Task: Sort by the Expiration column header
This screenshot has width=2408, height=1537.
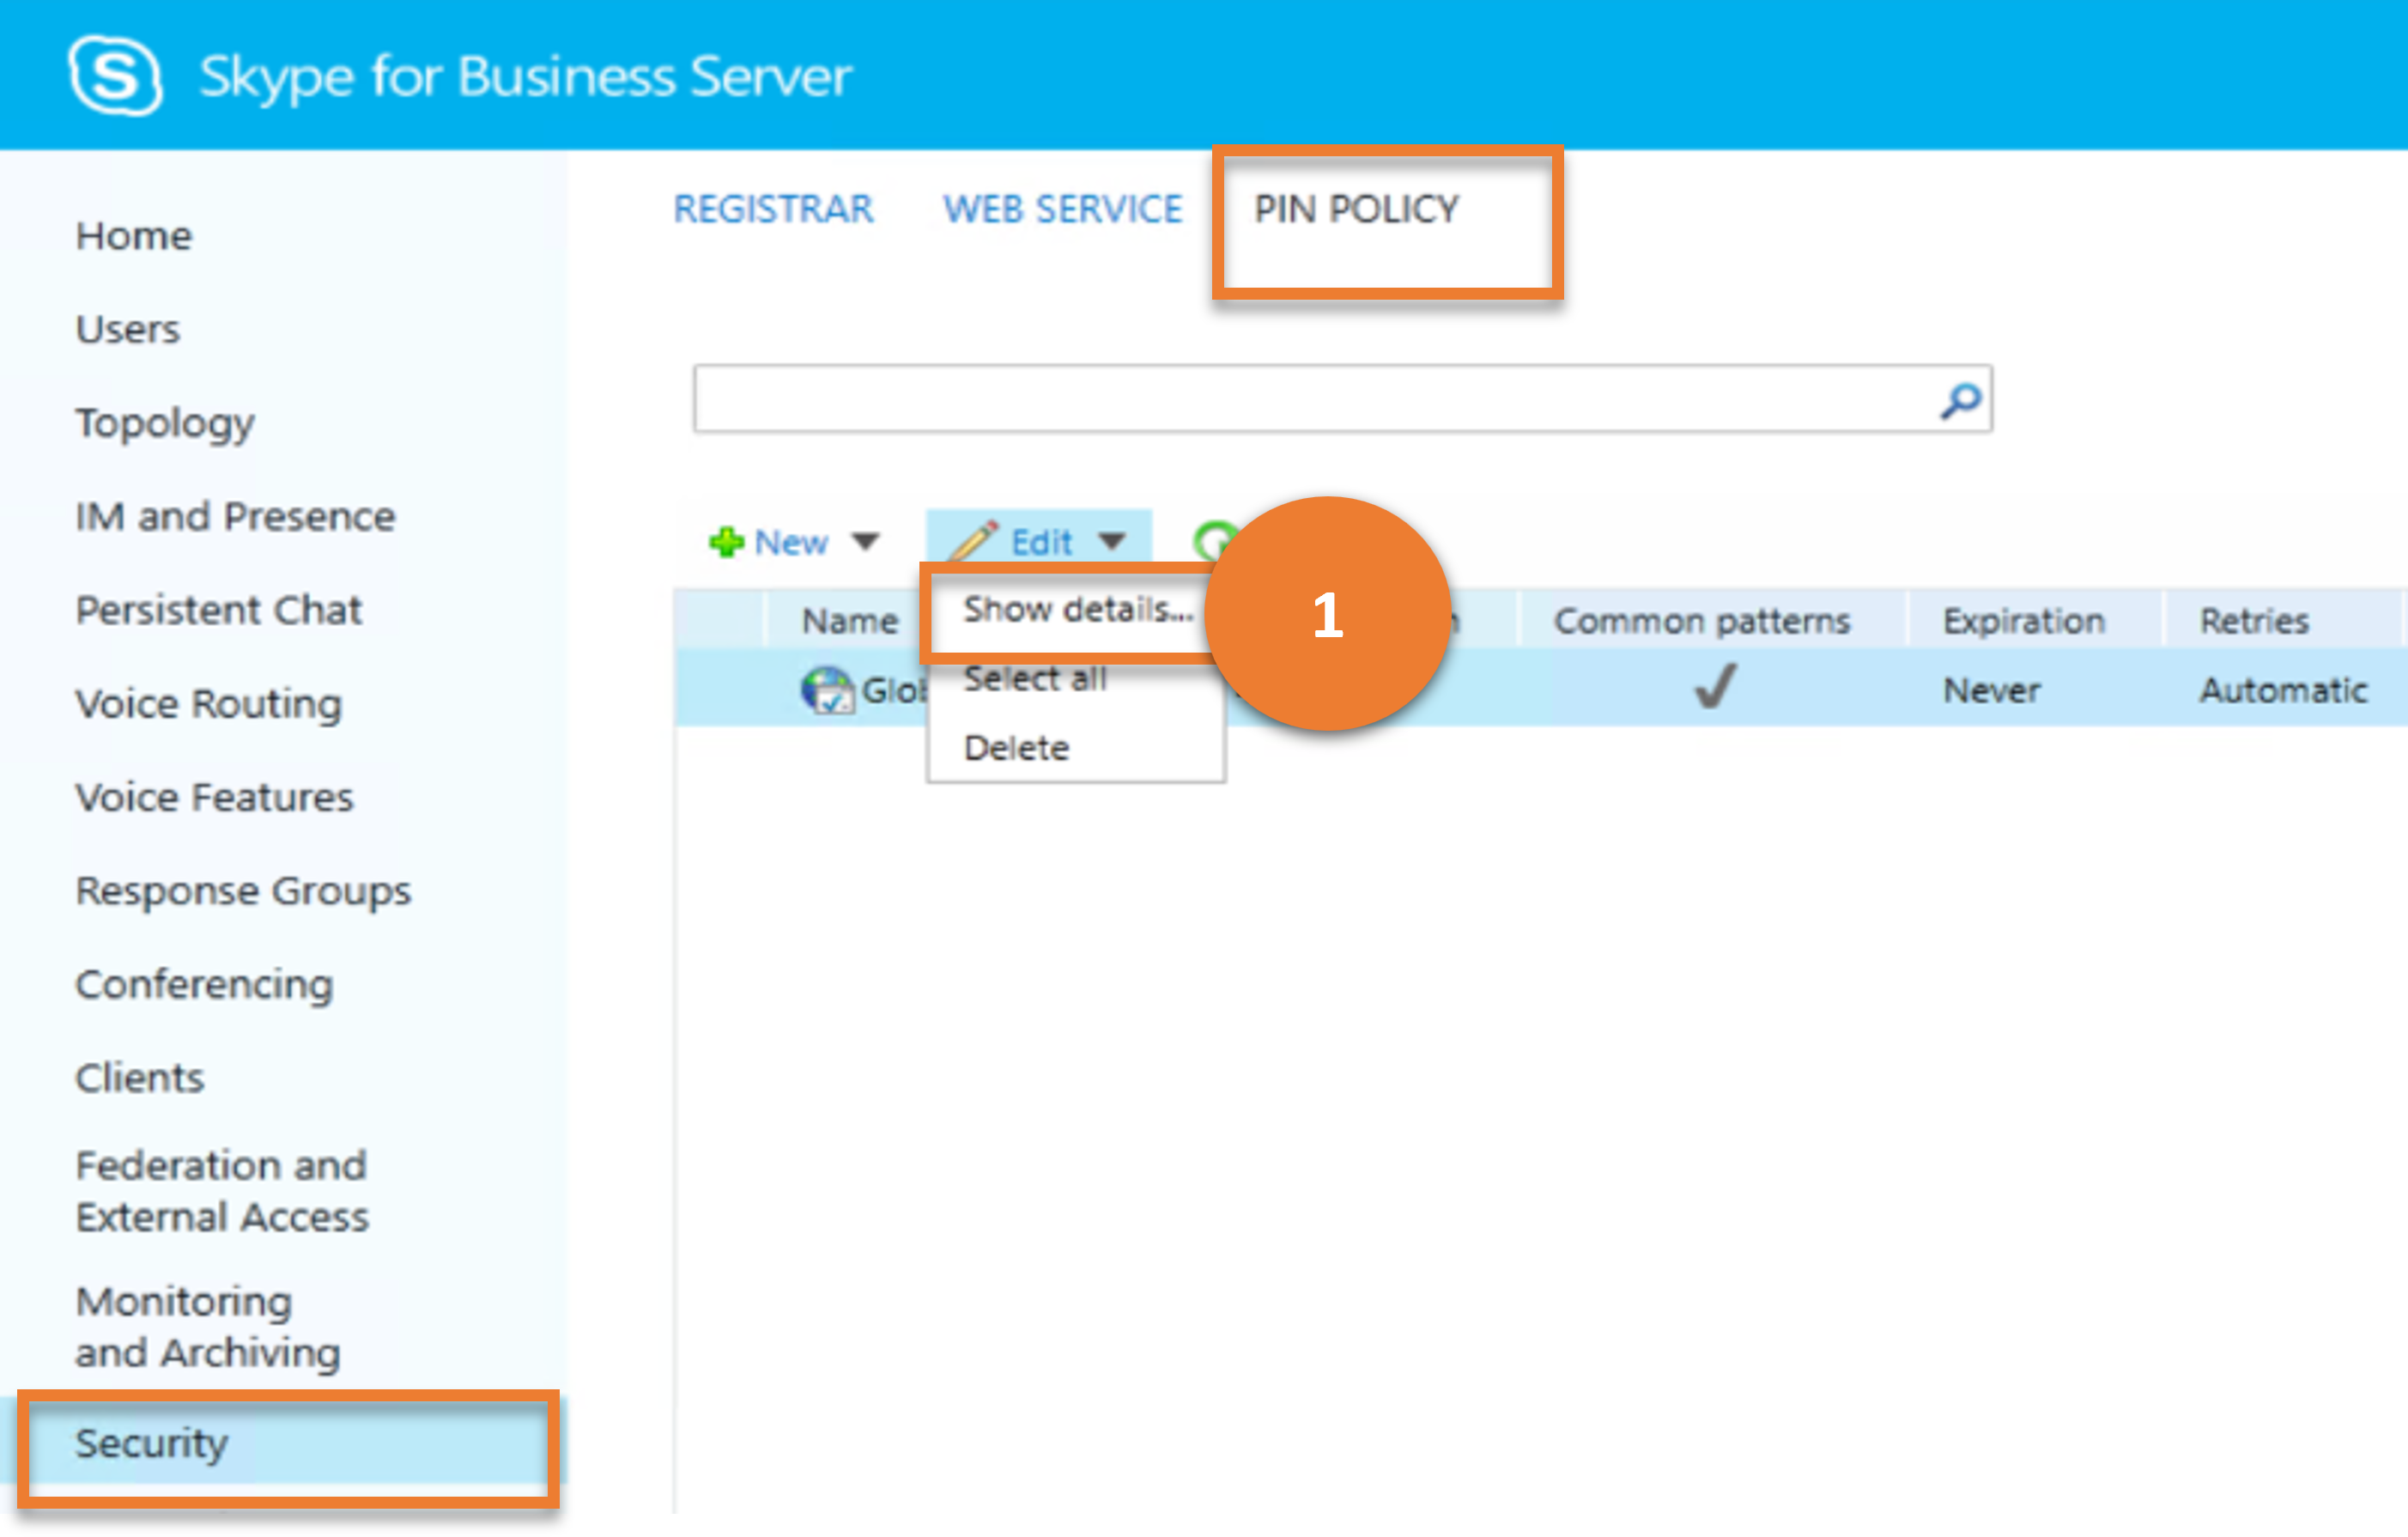Action: click(2024, 621)
